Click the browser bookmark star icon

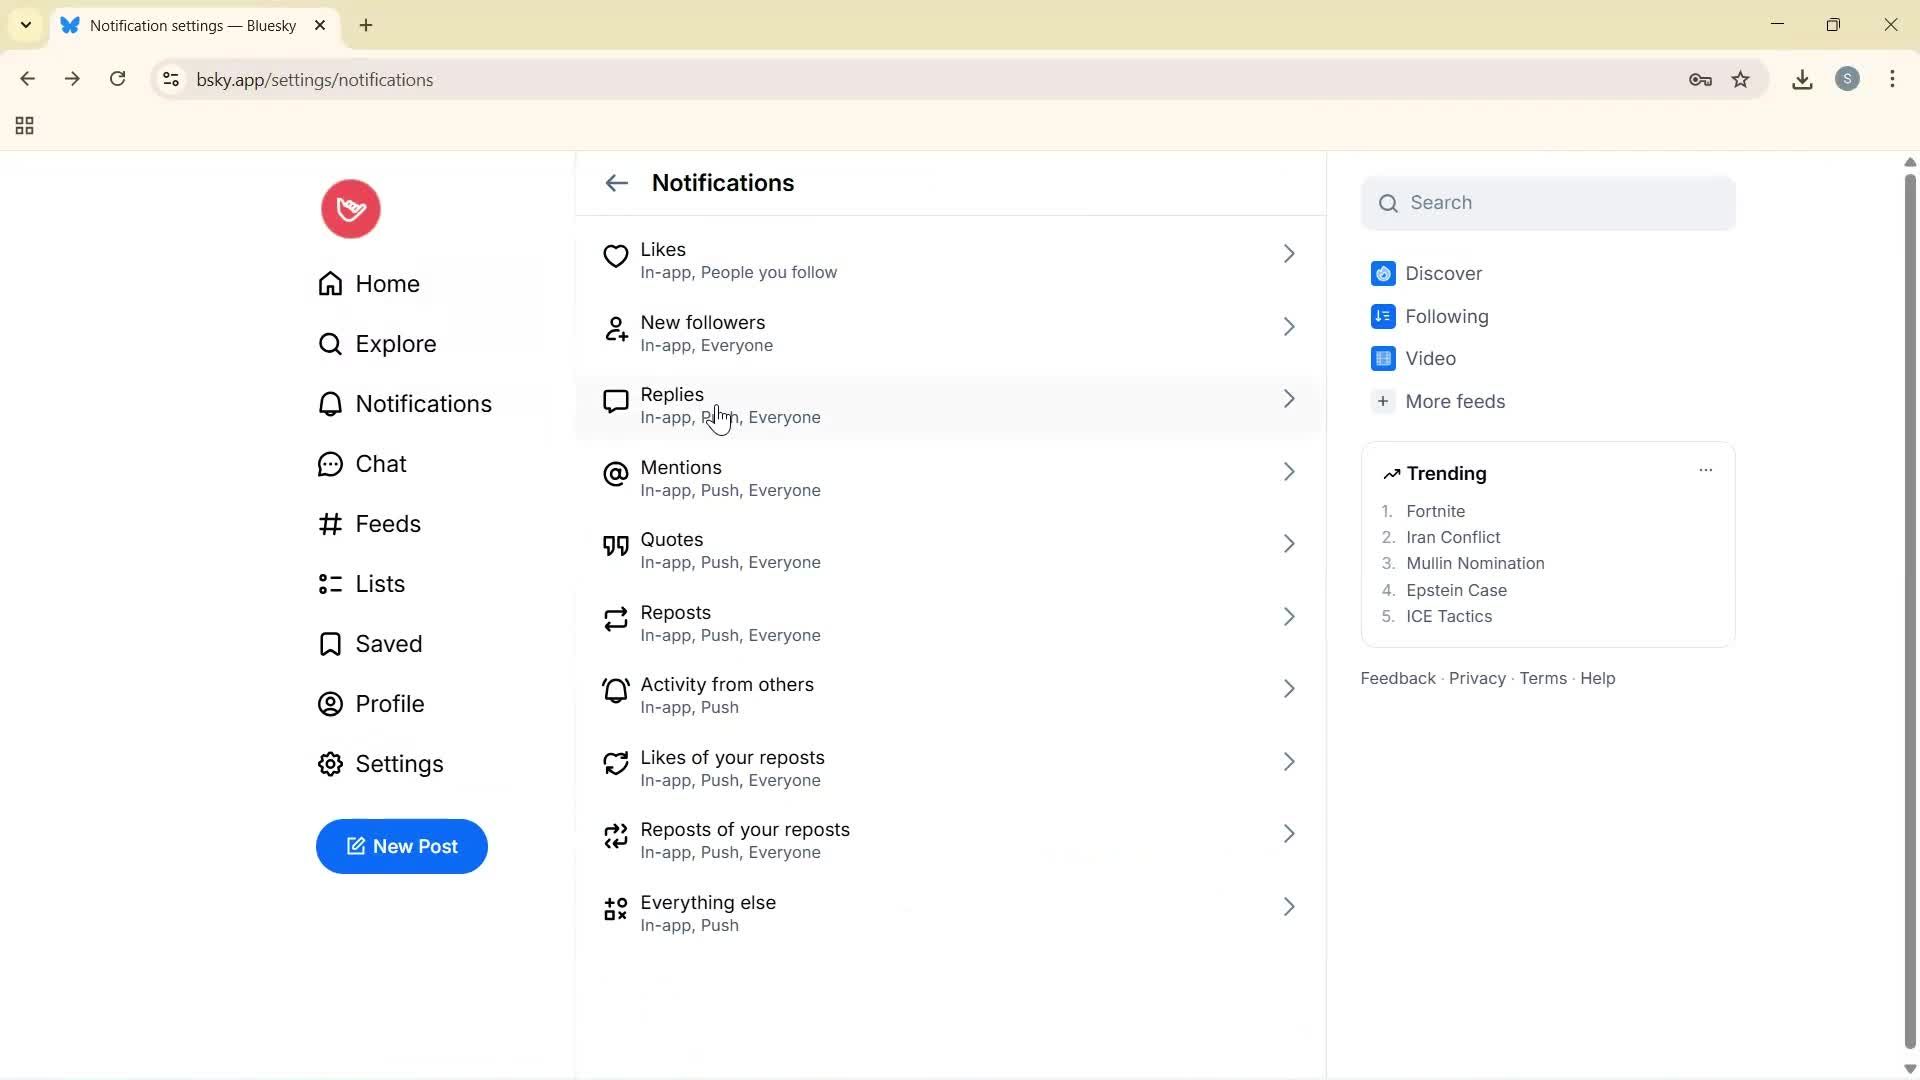pos(1741,79)
